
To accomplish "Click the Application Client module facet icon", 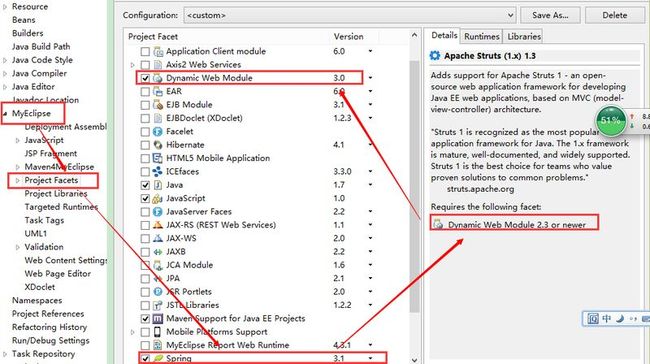I will tap(158, 51).
